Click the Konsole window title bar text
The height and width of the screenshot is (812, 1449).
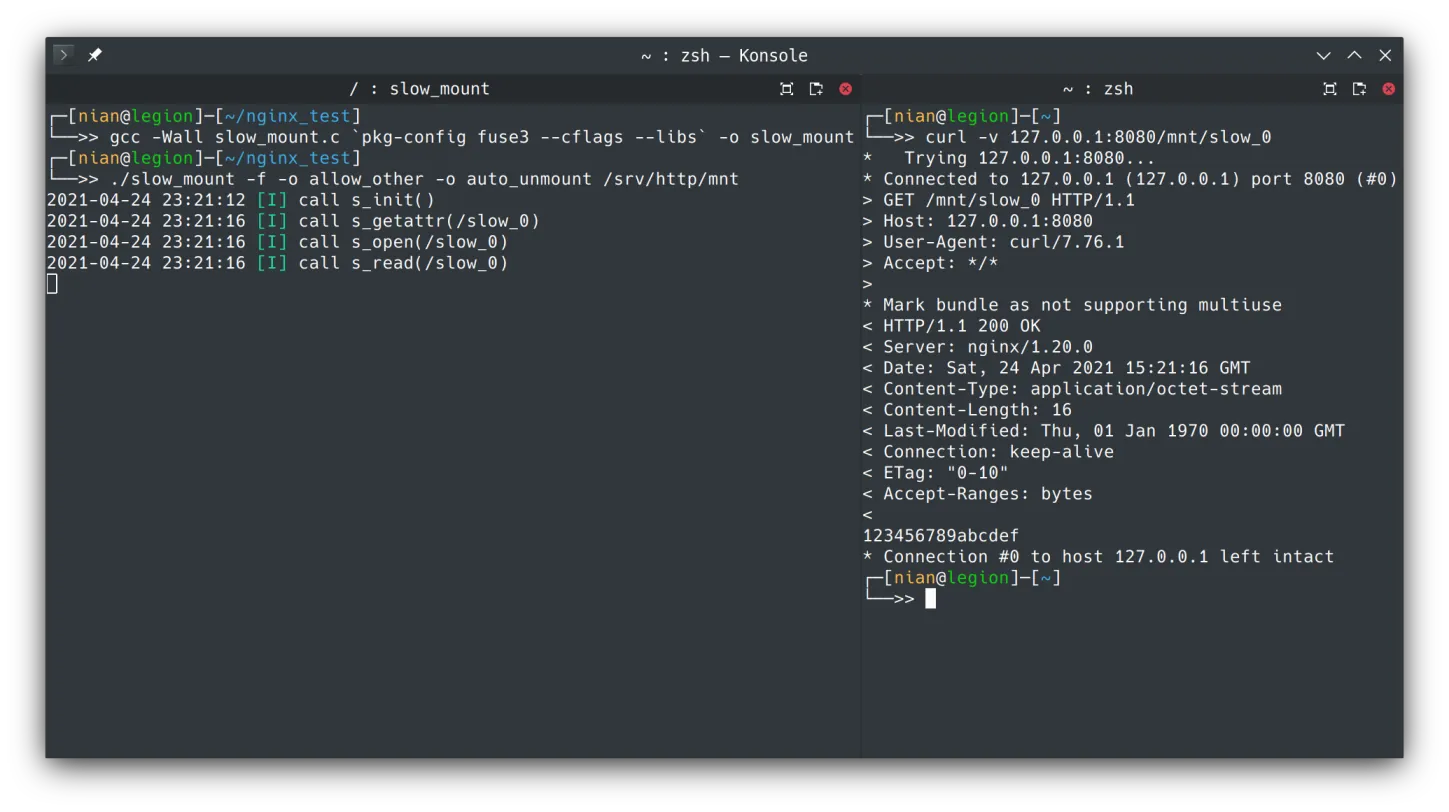724,56
